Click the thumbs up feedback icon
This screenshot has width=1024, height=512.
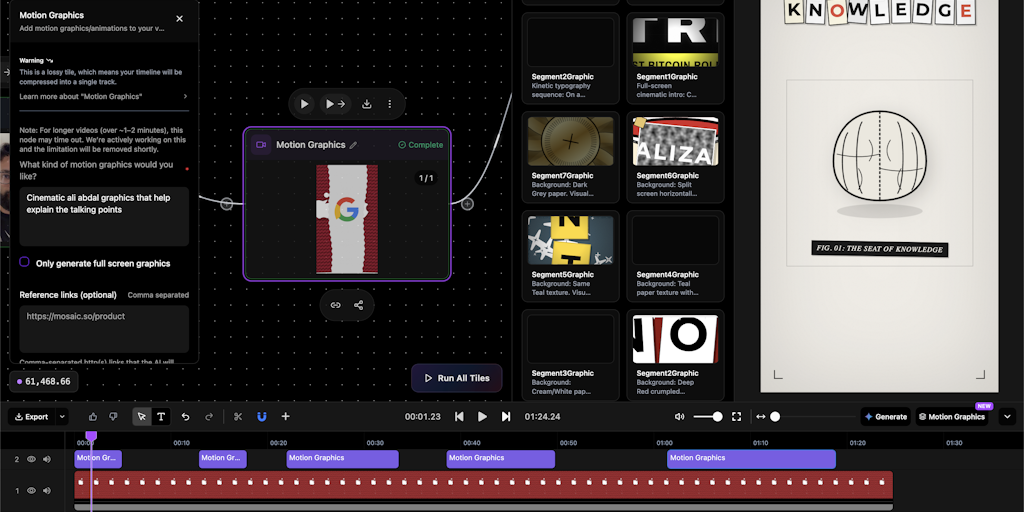pos(93,417)
